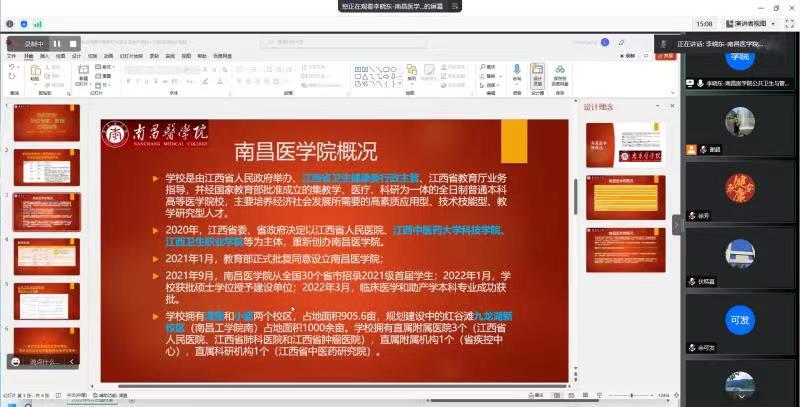The width and height of the screenshot is (800, 407).
Task: Pause the meeting recording
Action: click(56, 44)
